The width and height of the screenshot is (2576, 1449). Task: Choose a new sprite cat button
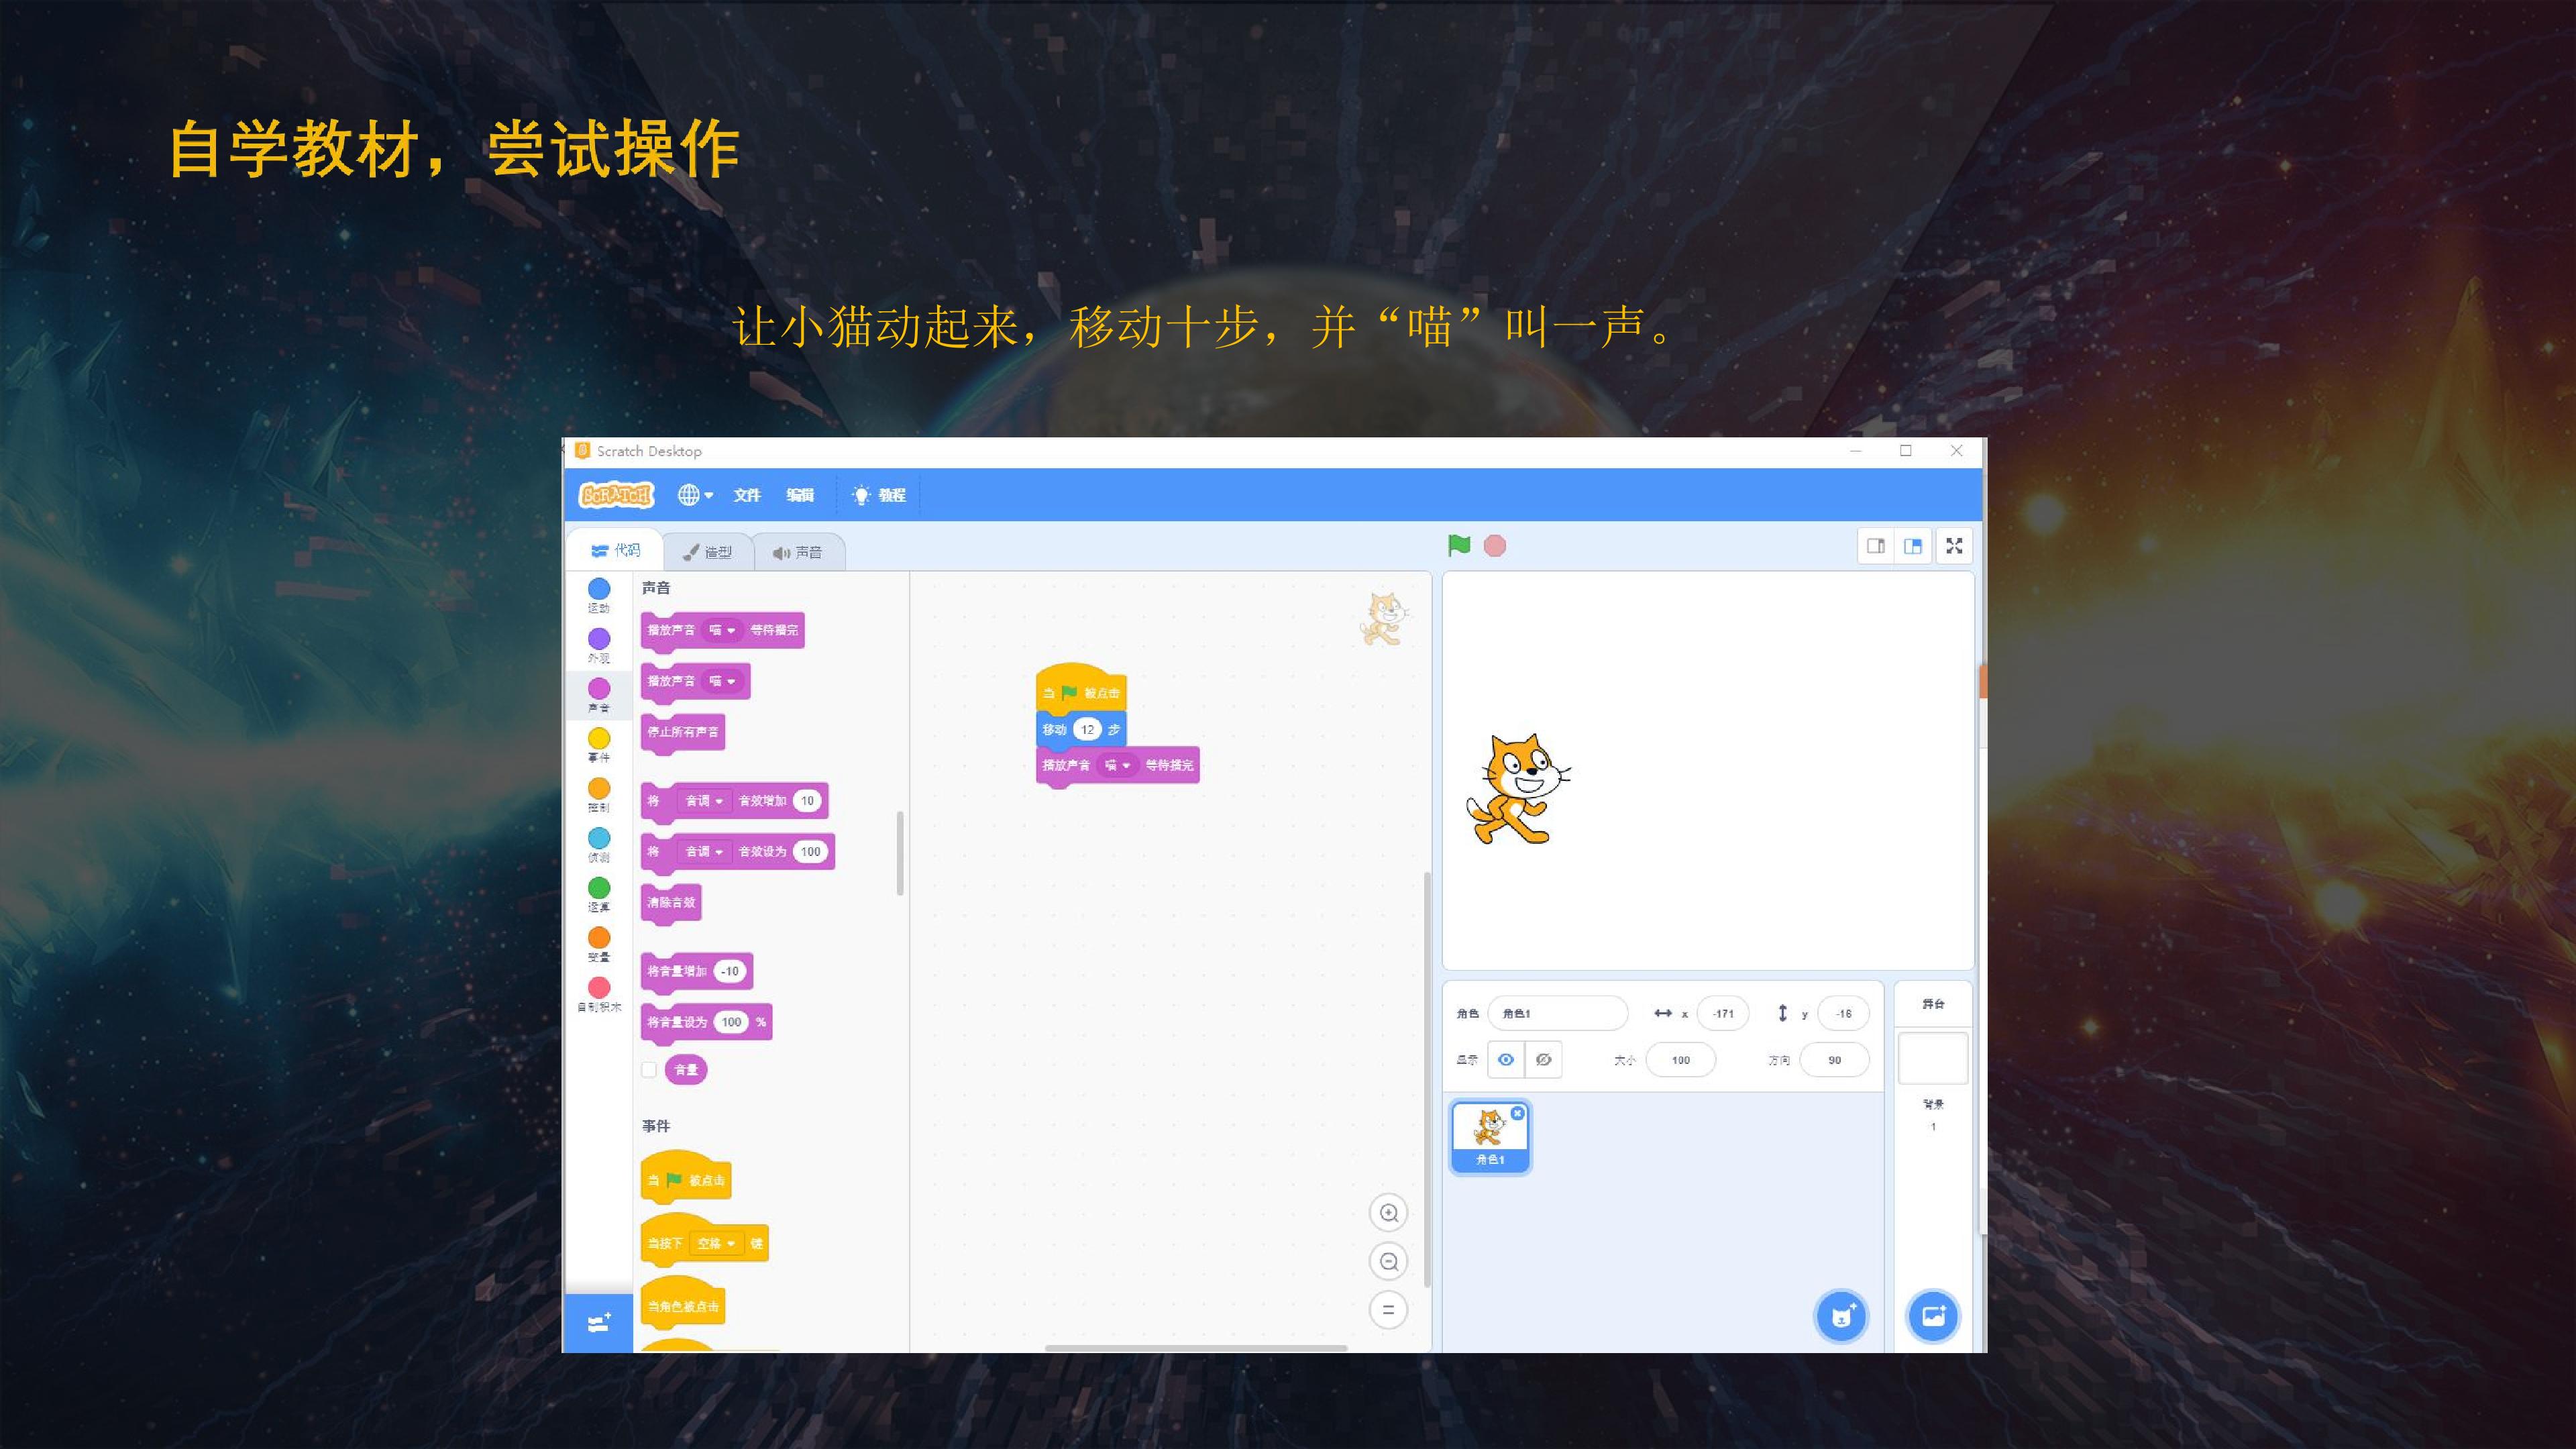1841,1316
